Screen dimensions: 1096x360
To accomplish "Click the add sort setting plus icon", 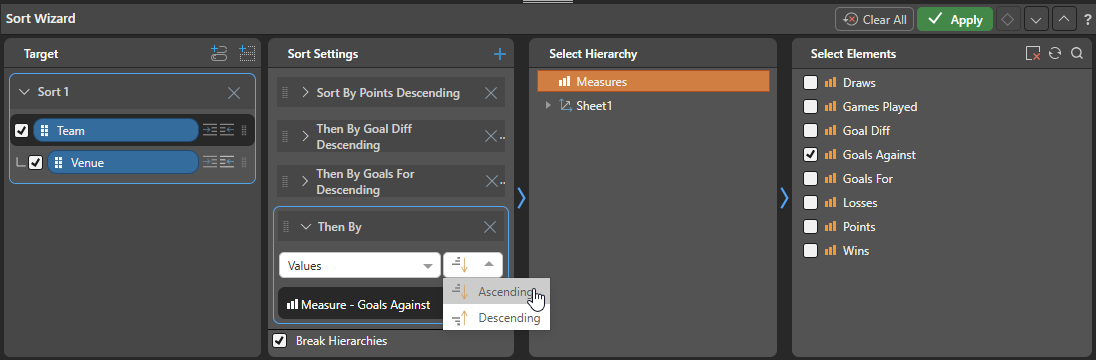I will pos(499,54).
